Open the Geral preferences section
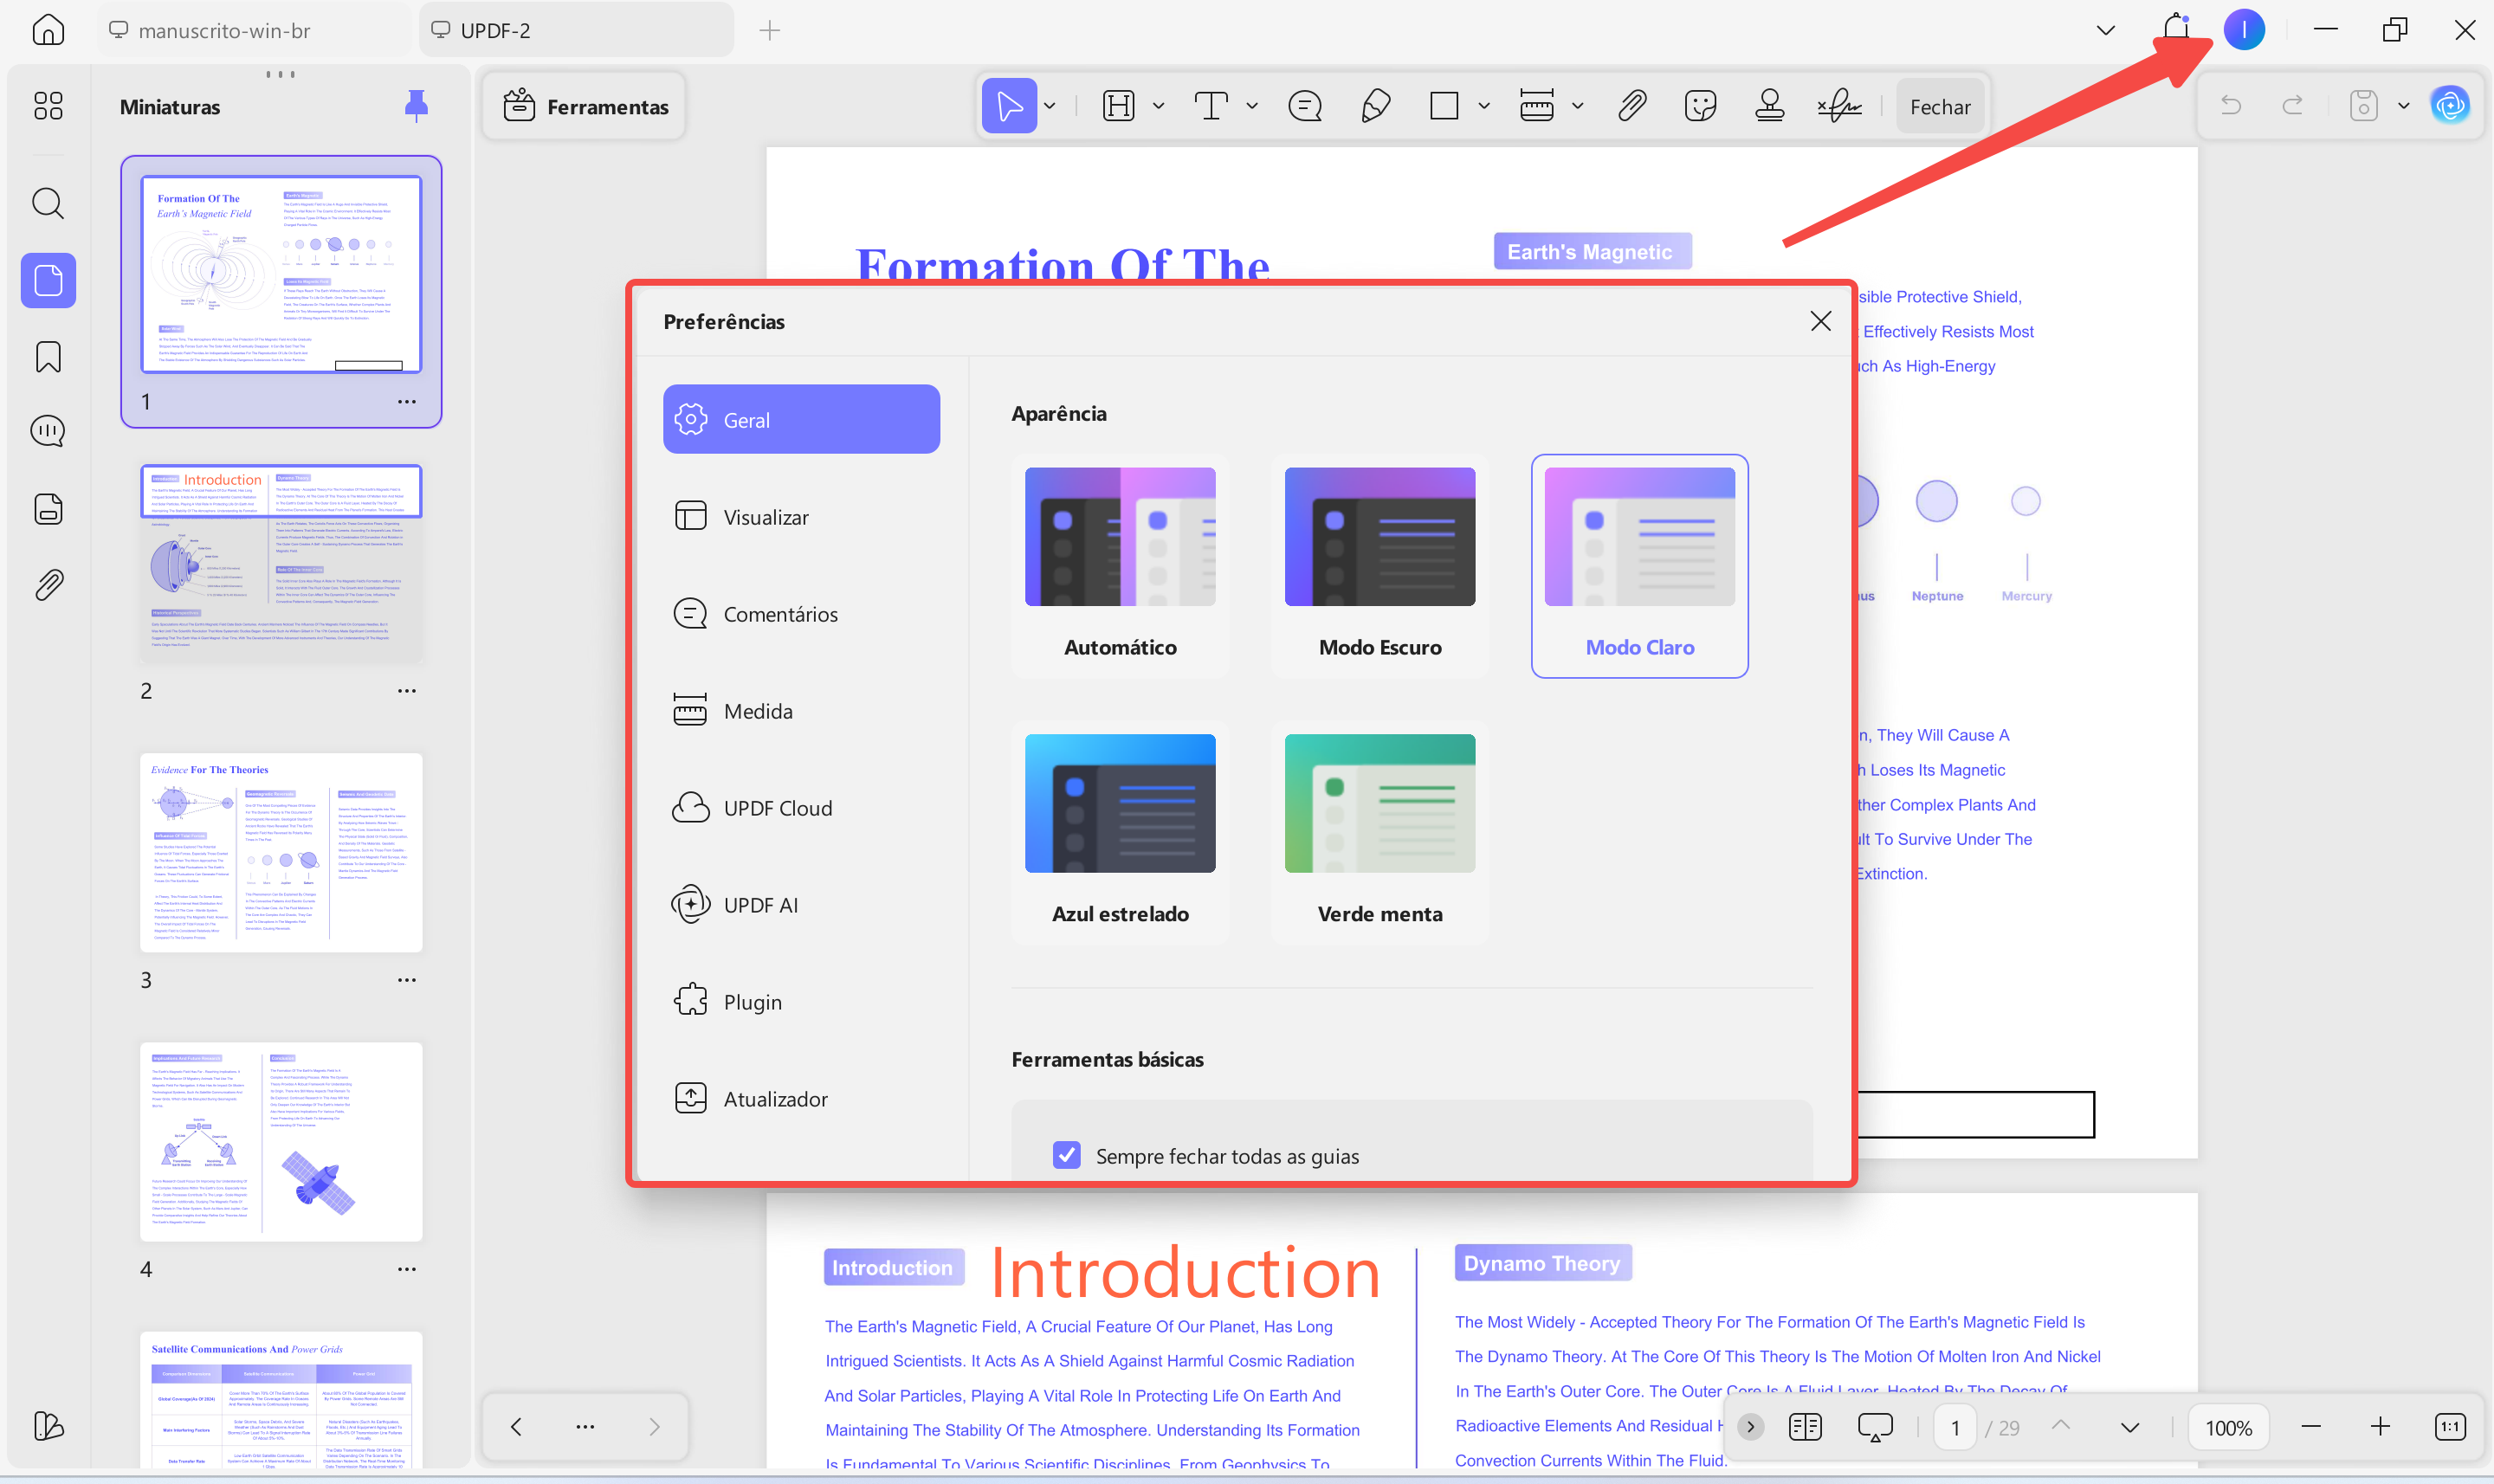The image size is (2494, 1484). point(801,419)
